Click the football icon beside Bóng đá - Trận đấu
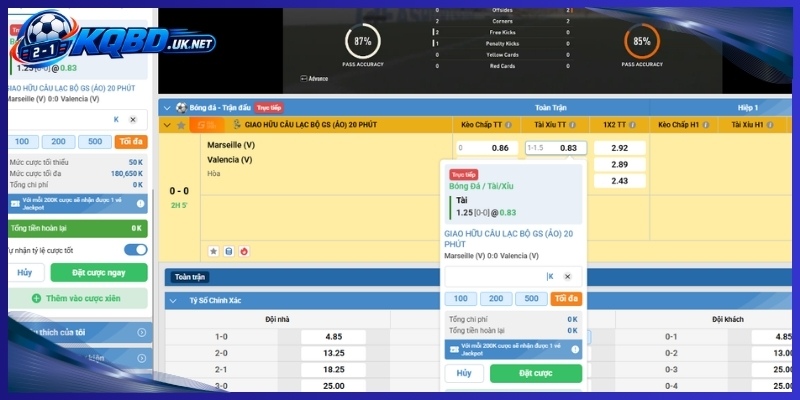This screenshot has height=400, width=800. (x=181, y=108)
